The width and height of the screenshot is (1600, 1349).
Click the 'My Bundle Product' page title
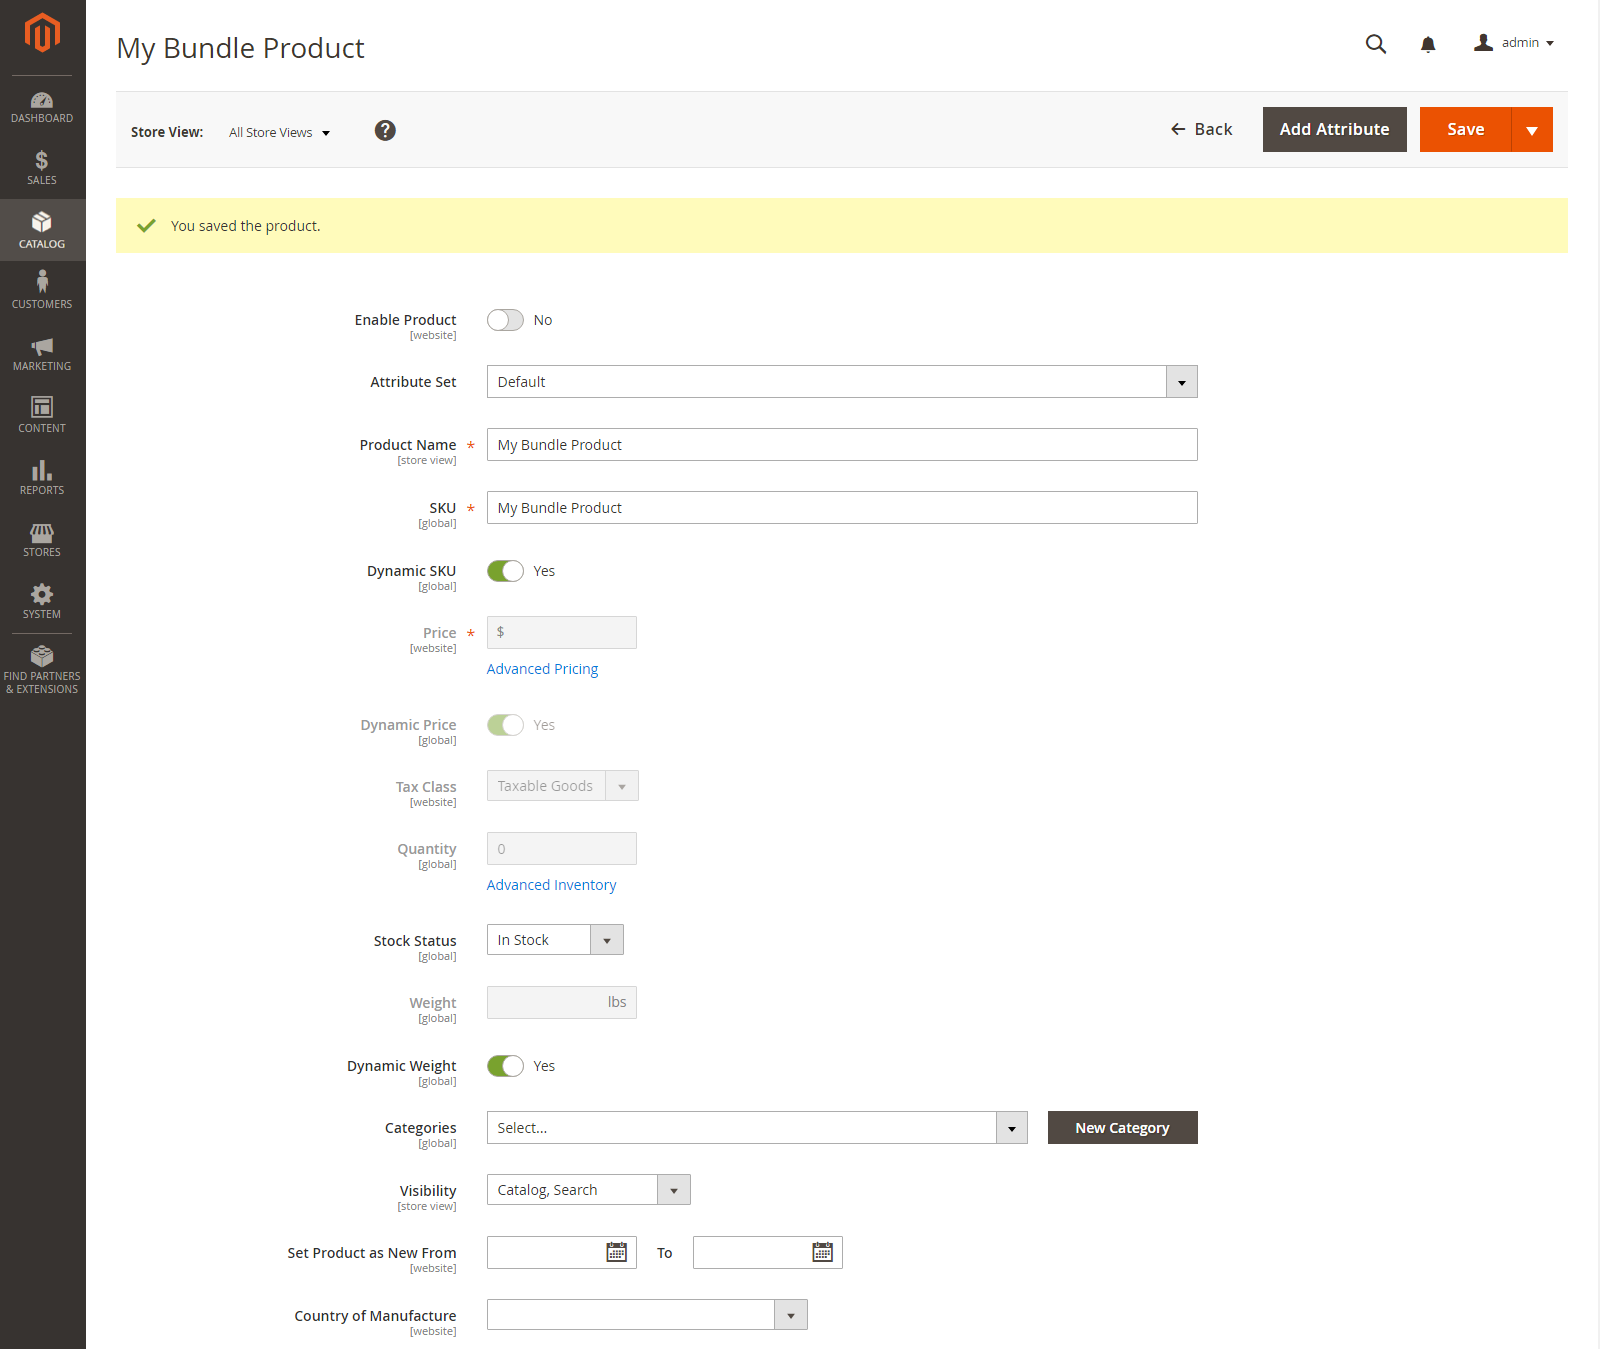click(240, 48)
